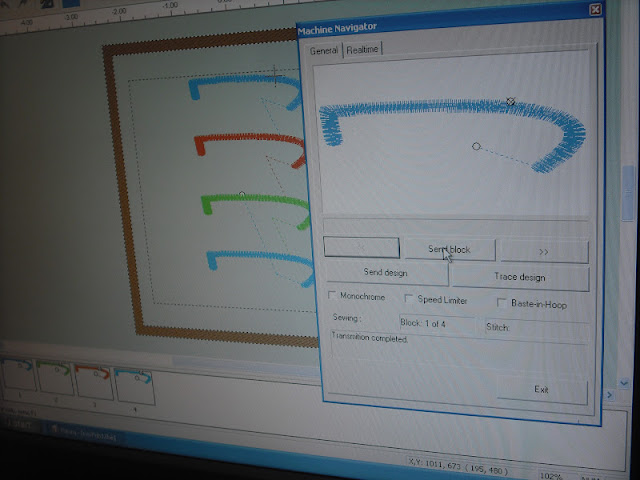Viewport: 640px width, 480px height.
Task: Advance to next block with >> button
Action: [x=544, y=252]
